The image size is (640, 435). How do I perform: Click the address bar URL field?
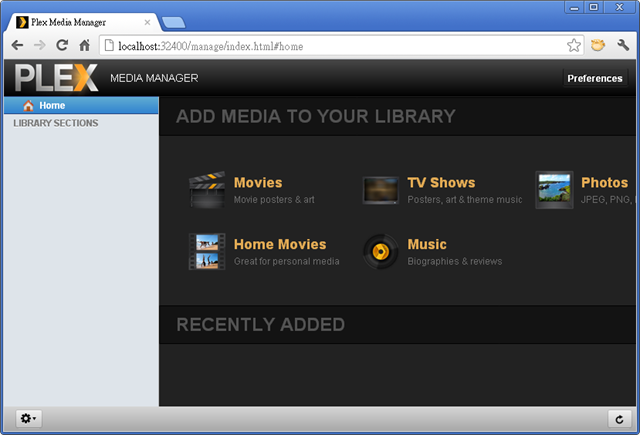click(341, 46)
